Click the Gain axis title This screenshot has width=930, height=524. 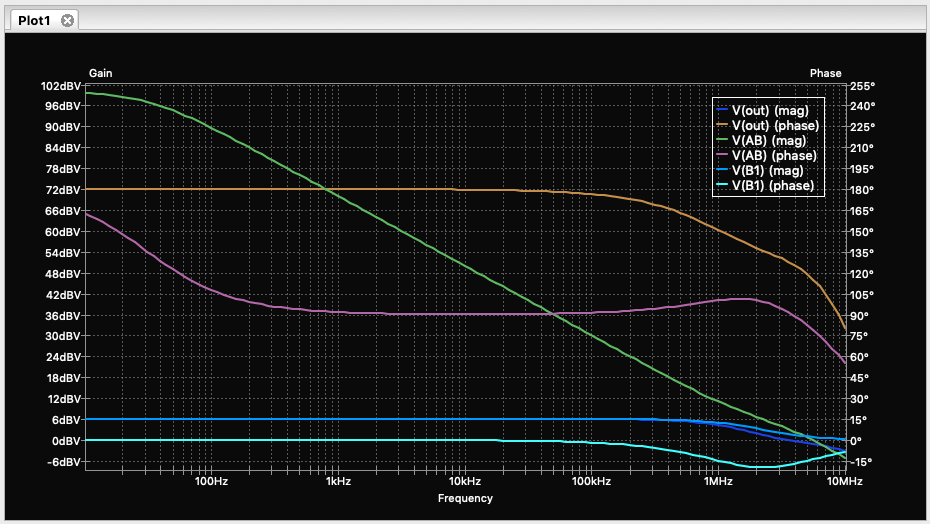tap(100, 73)
